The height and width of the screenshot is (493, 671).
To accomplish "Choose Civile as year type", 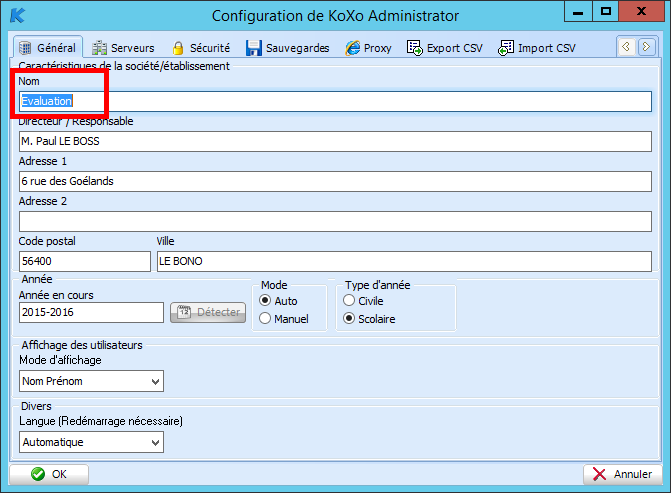I will pos(349,300).
